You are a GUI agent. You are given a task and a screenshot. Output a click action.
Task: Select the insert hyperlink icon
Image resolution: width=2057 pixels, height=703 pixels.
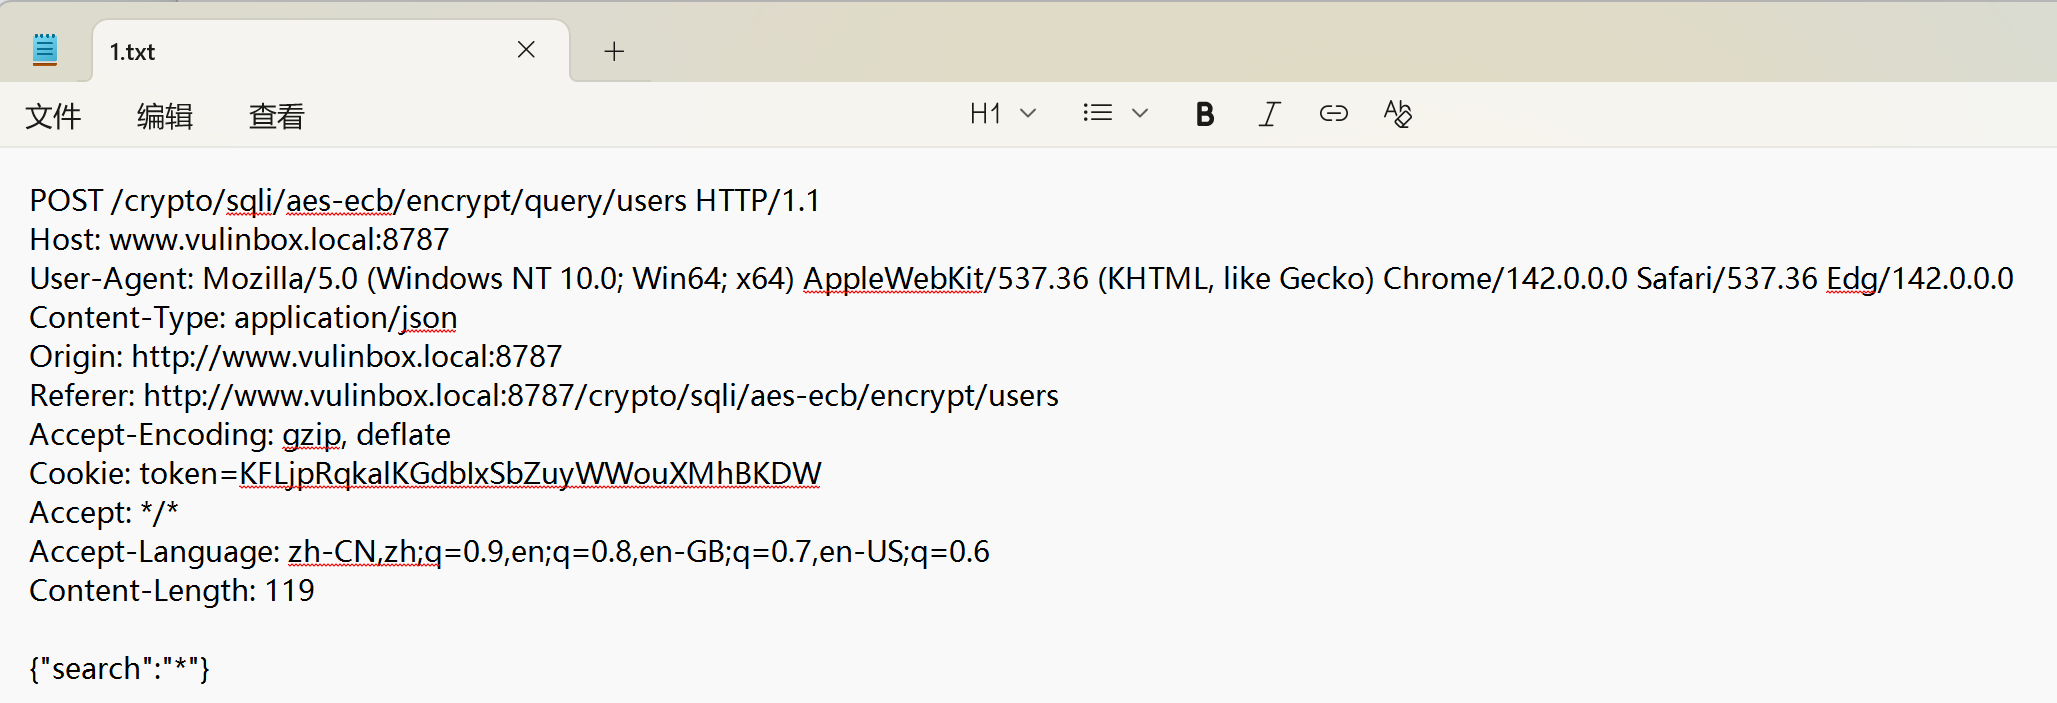[1332, 113]
